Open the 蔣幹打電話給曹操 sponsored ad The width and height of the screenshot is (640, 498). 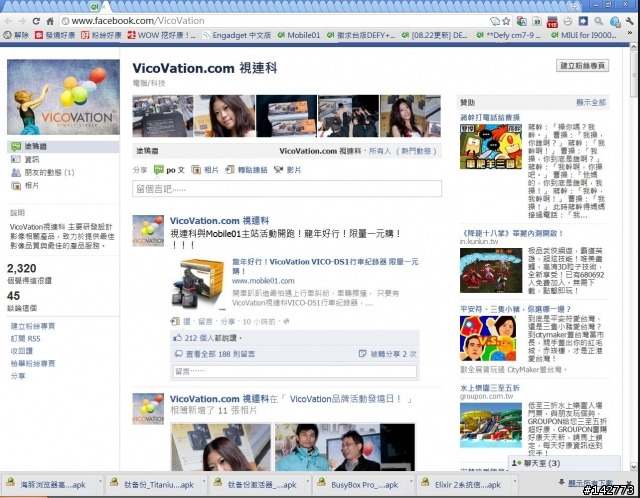(490, 118)
